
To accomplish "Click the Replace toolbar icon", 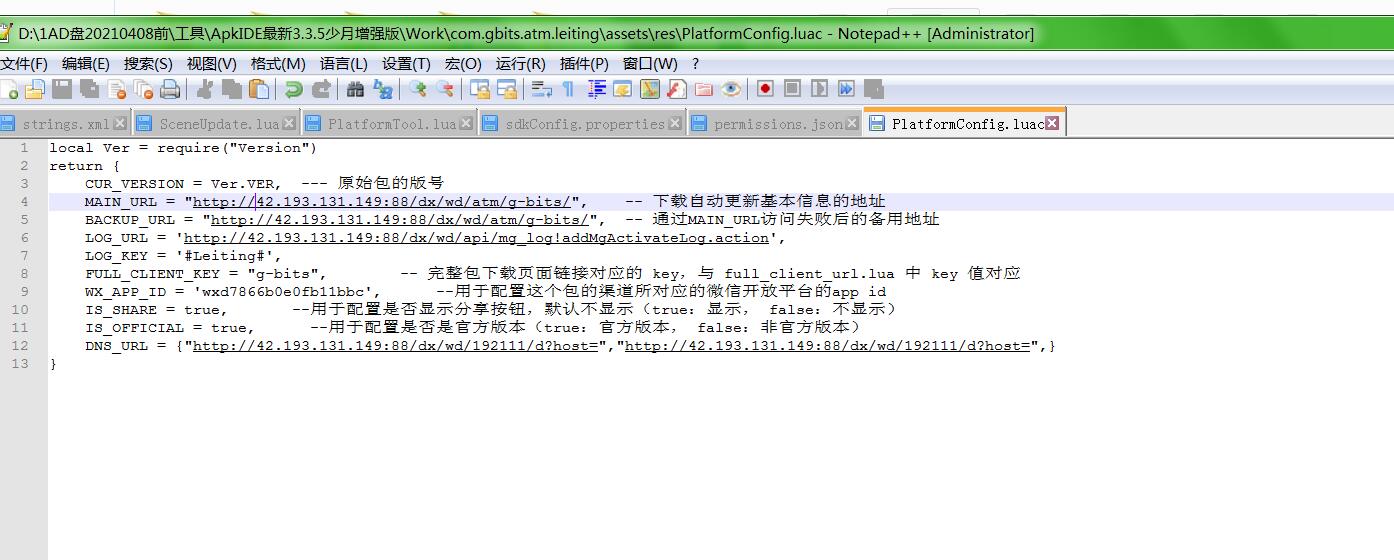I will click(382, 89).
